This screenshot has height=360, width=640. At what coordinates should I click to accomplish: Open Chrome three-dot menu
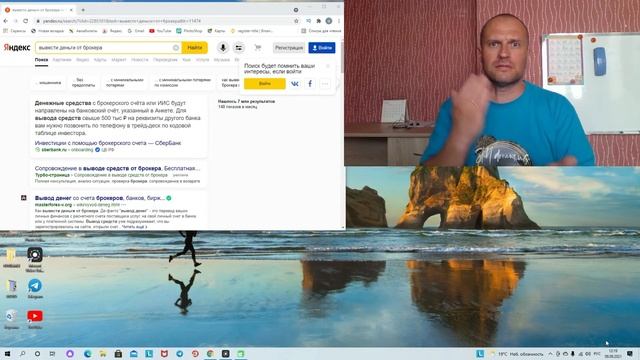(339, 21)
